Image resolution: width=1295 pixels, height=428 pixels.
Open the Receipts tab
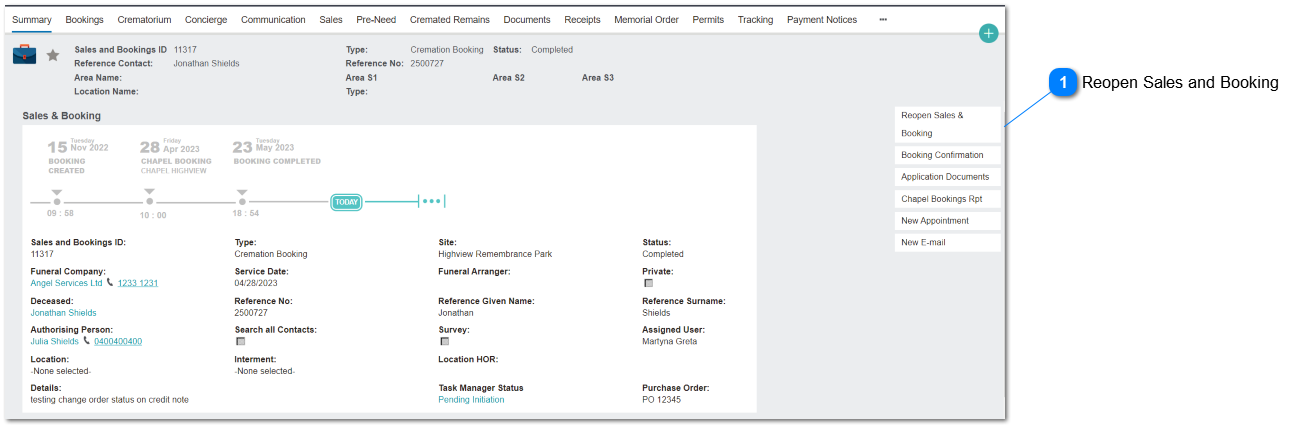coord(582,19)
